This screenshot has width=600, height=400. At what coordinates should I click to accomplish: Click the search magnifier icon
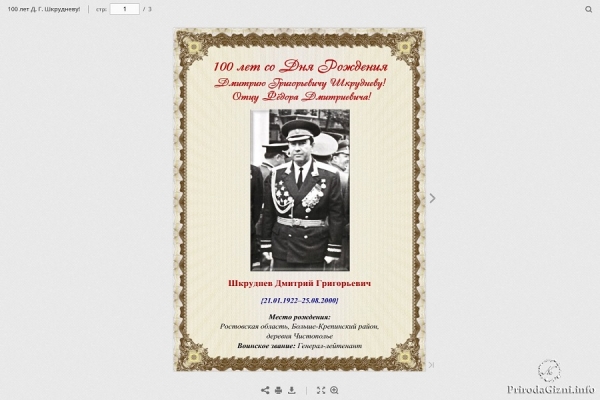pos(588,9)
